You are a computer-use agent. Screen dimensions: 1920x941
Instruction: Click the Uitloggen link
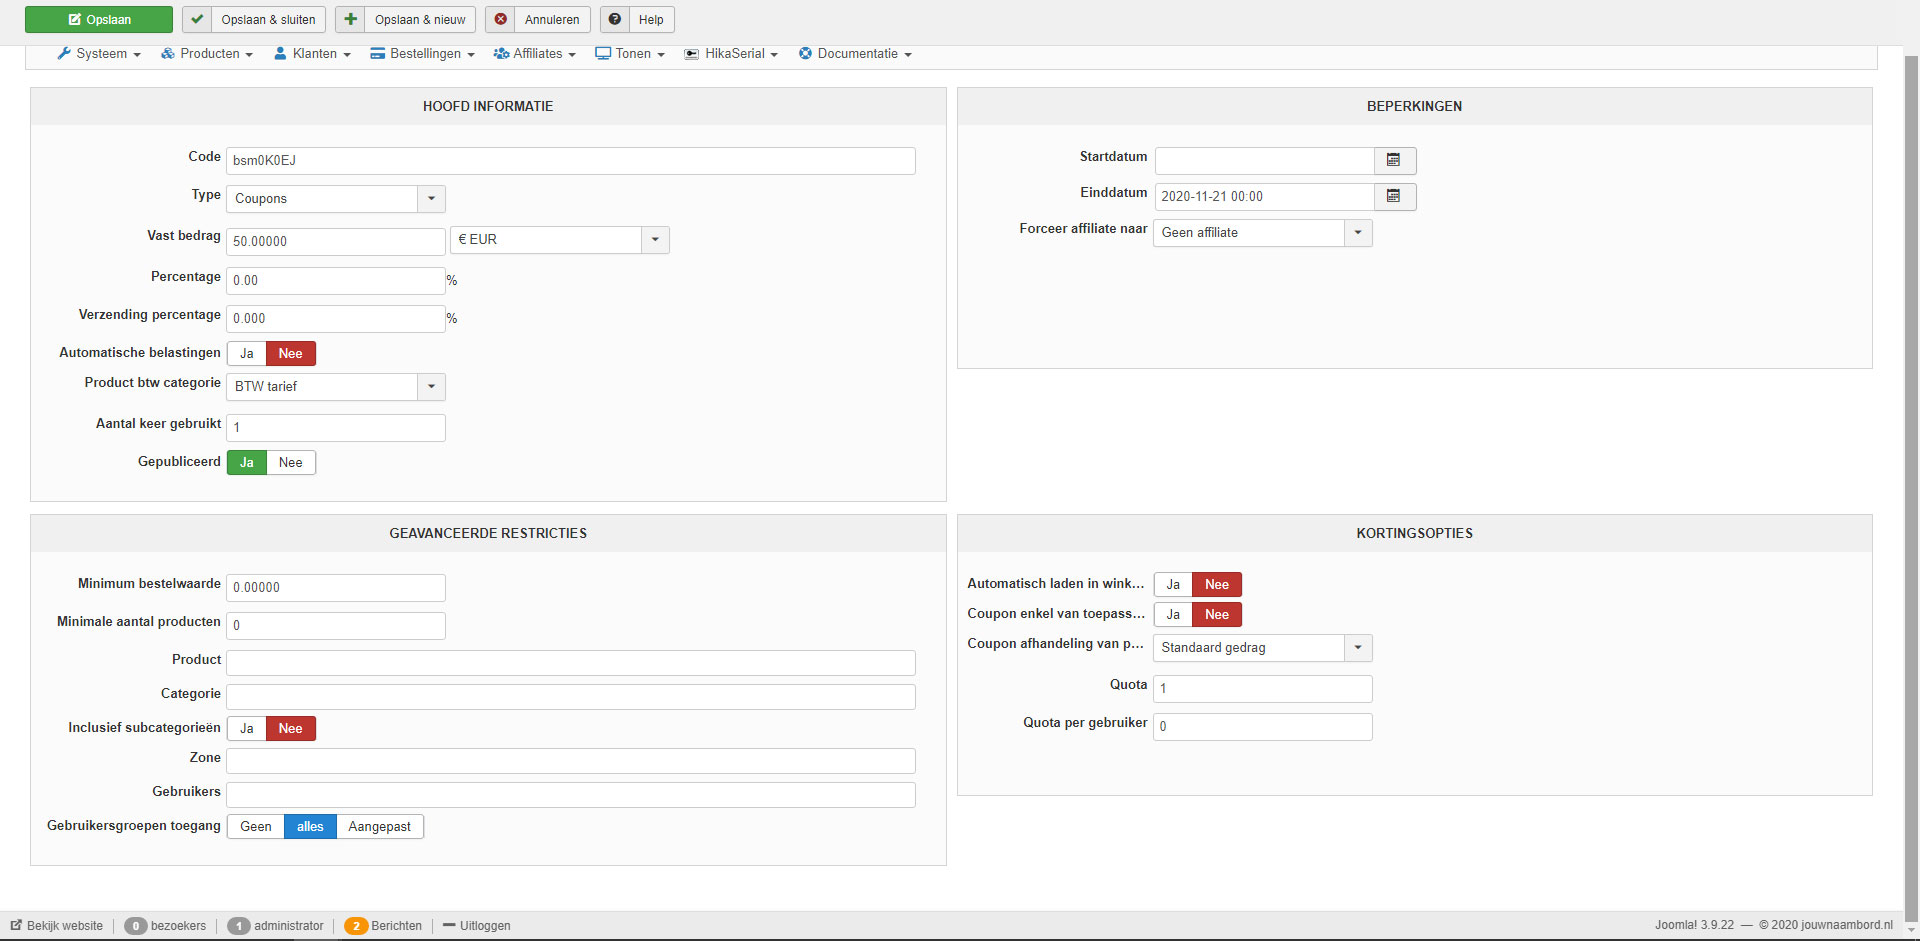pyautogui.click(x=477, y=926)
